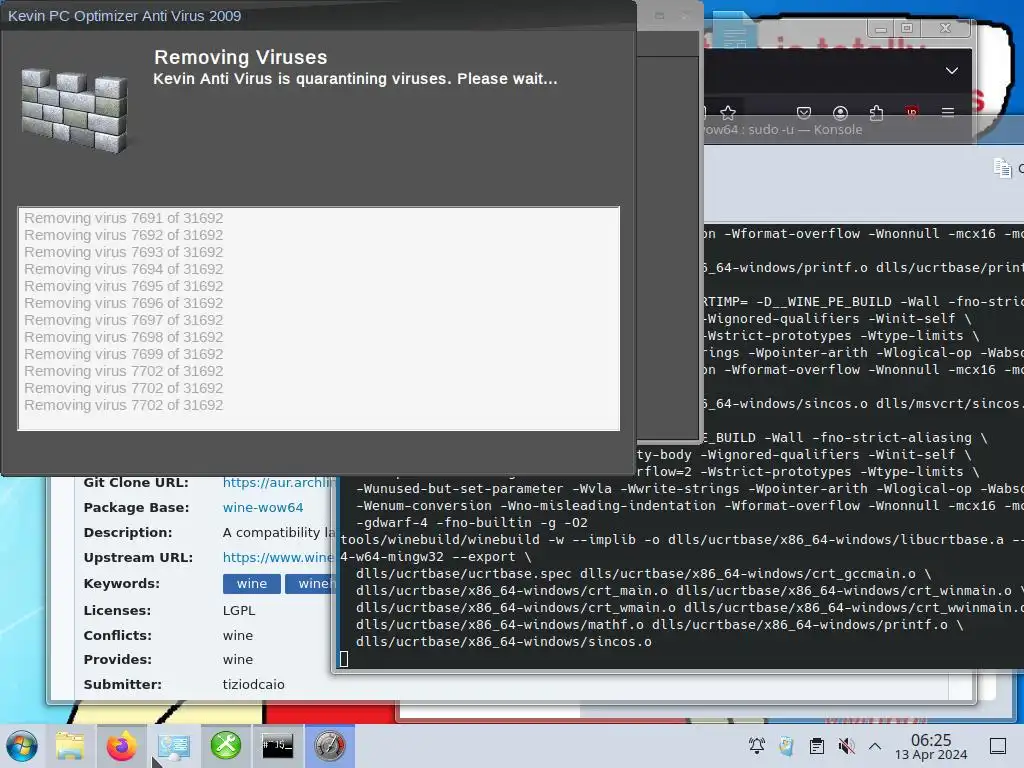Click the 'Removing Viruses' heading text
The height and width of the screenshot is (768, 1024).
click(x=240, y=57)
